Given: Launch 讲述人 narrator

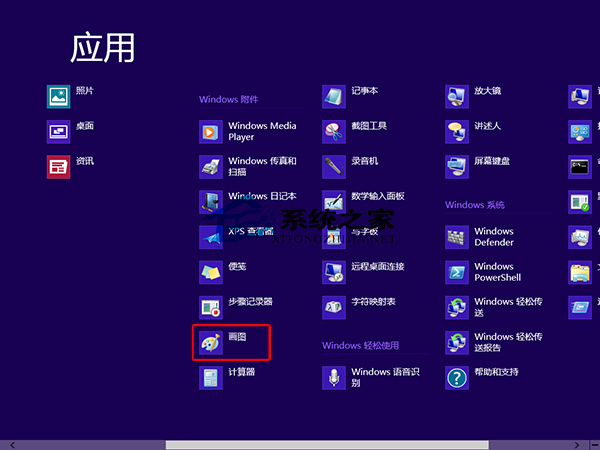Looking at the screenshot, I should coord(457,132).
